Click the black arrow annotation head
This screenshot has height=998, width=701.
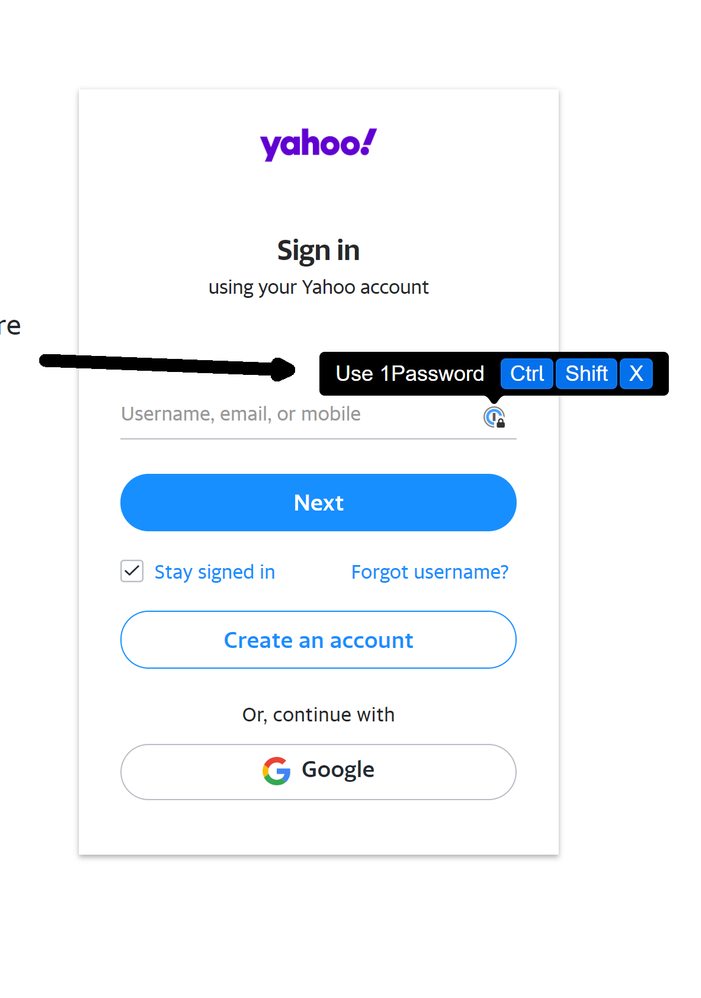285,370
